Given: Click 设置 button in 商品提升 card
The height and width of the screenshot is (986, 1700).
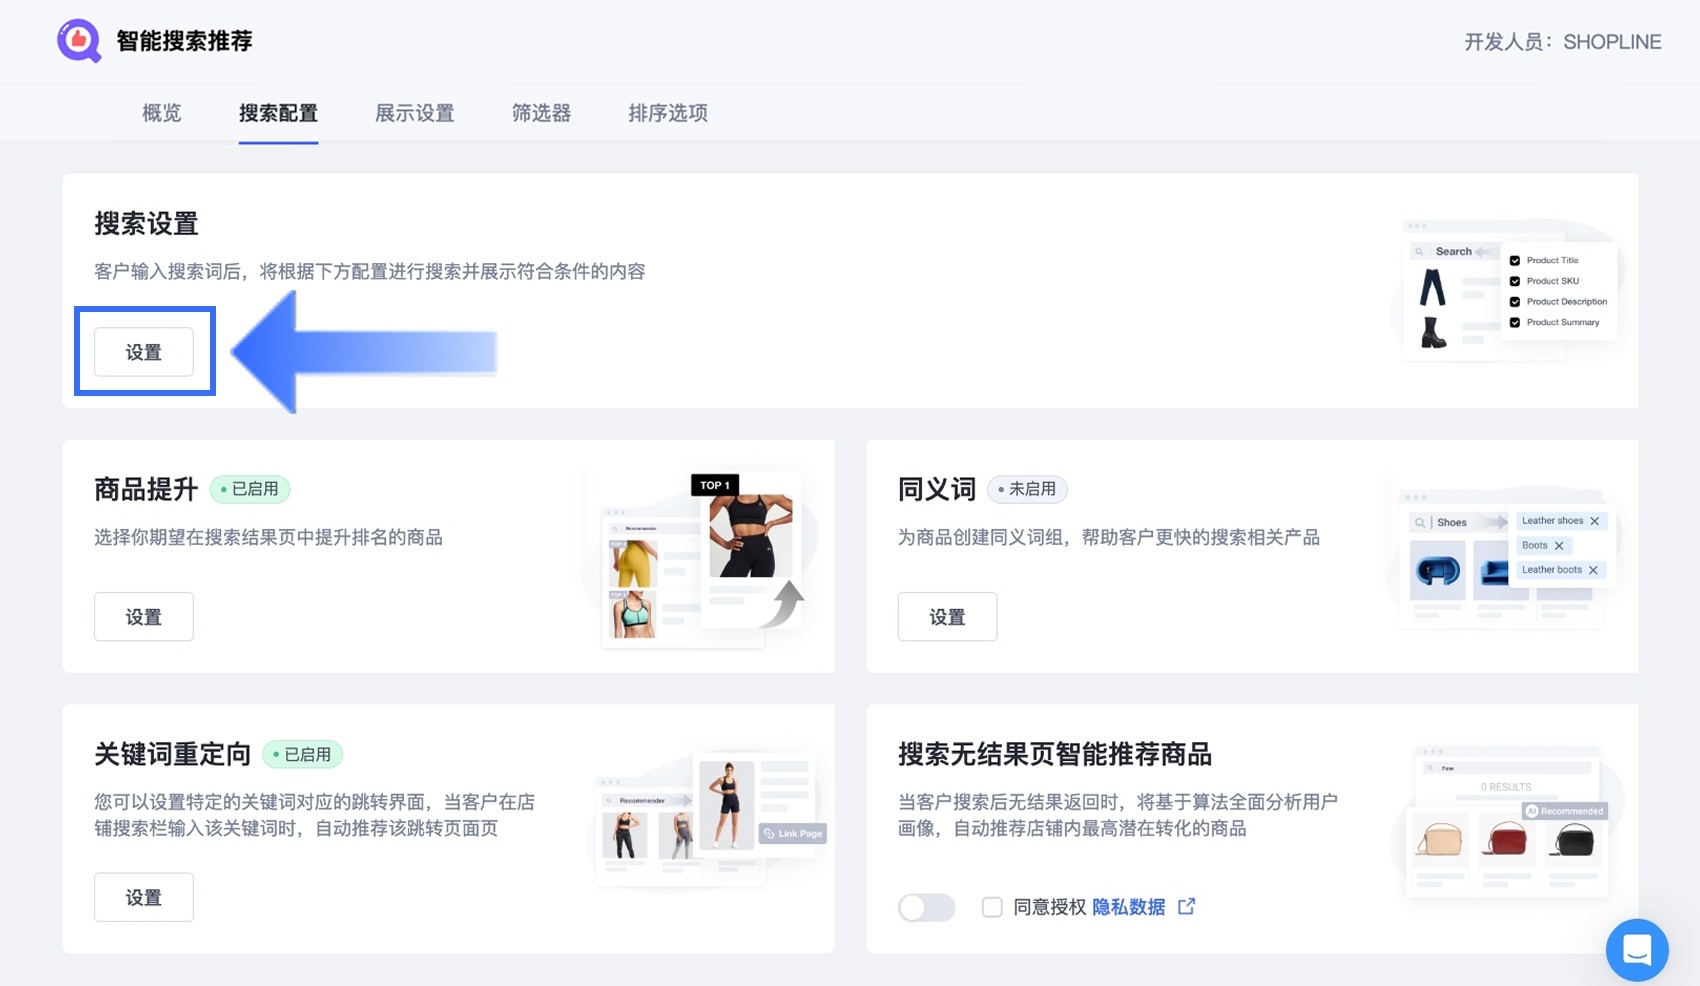Looking at the screenshot, I should (x=144, y=617).
